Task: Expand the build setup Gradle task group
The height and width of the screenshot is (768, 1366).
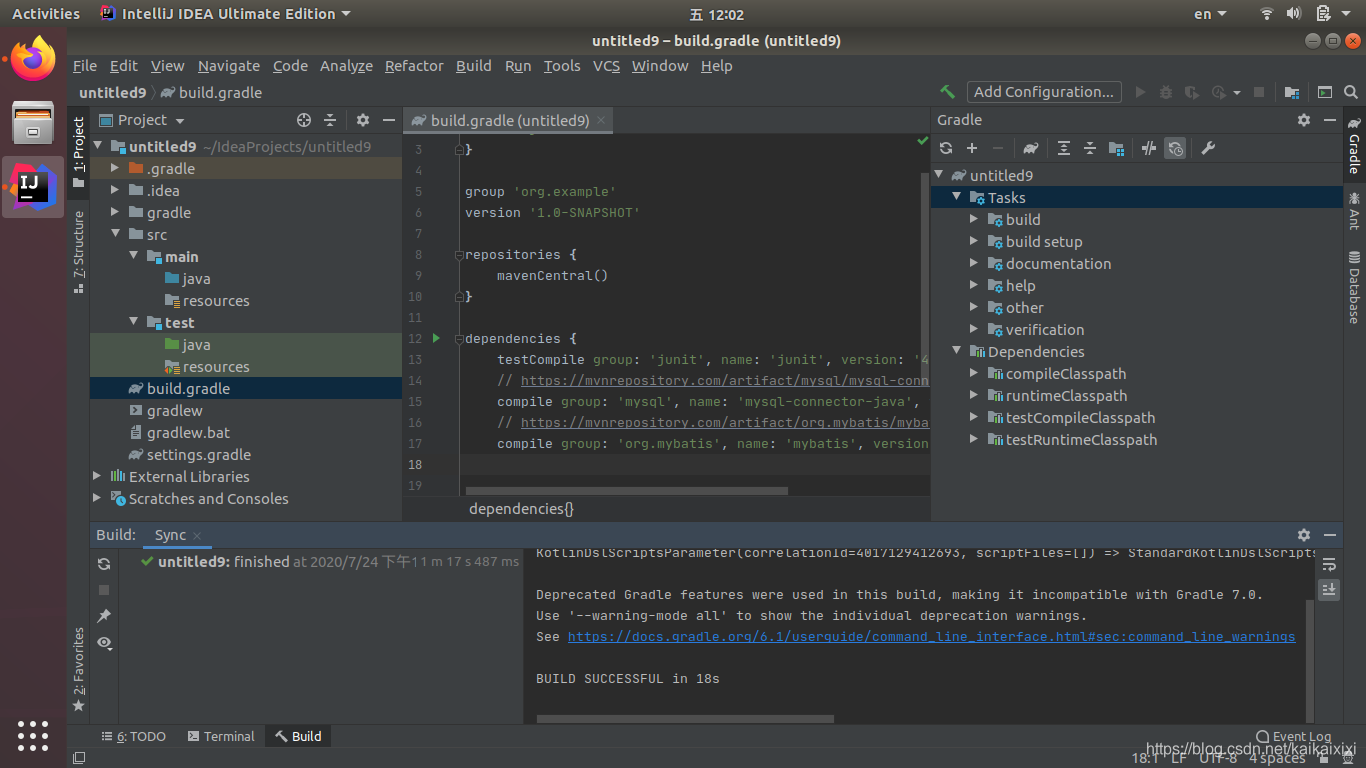Action: pyautogui.click(x=975, y=242)
